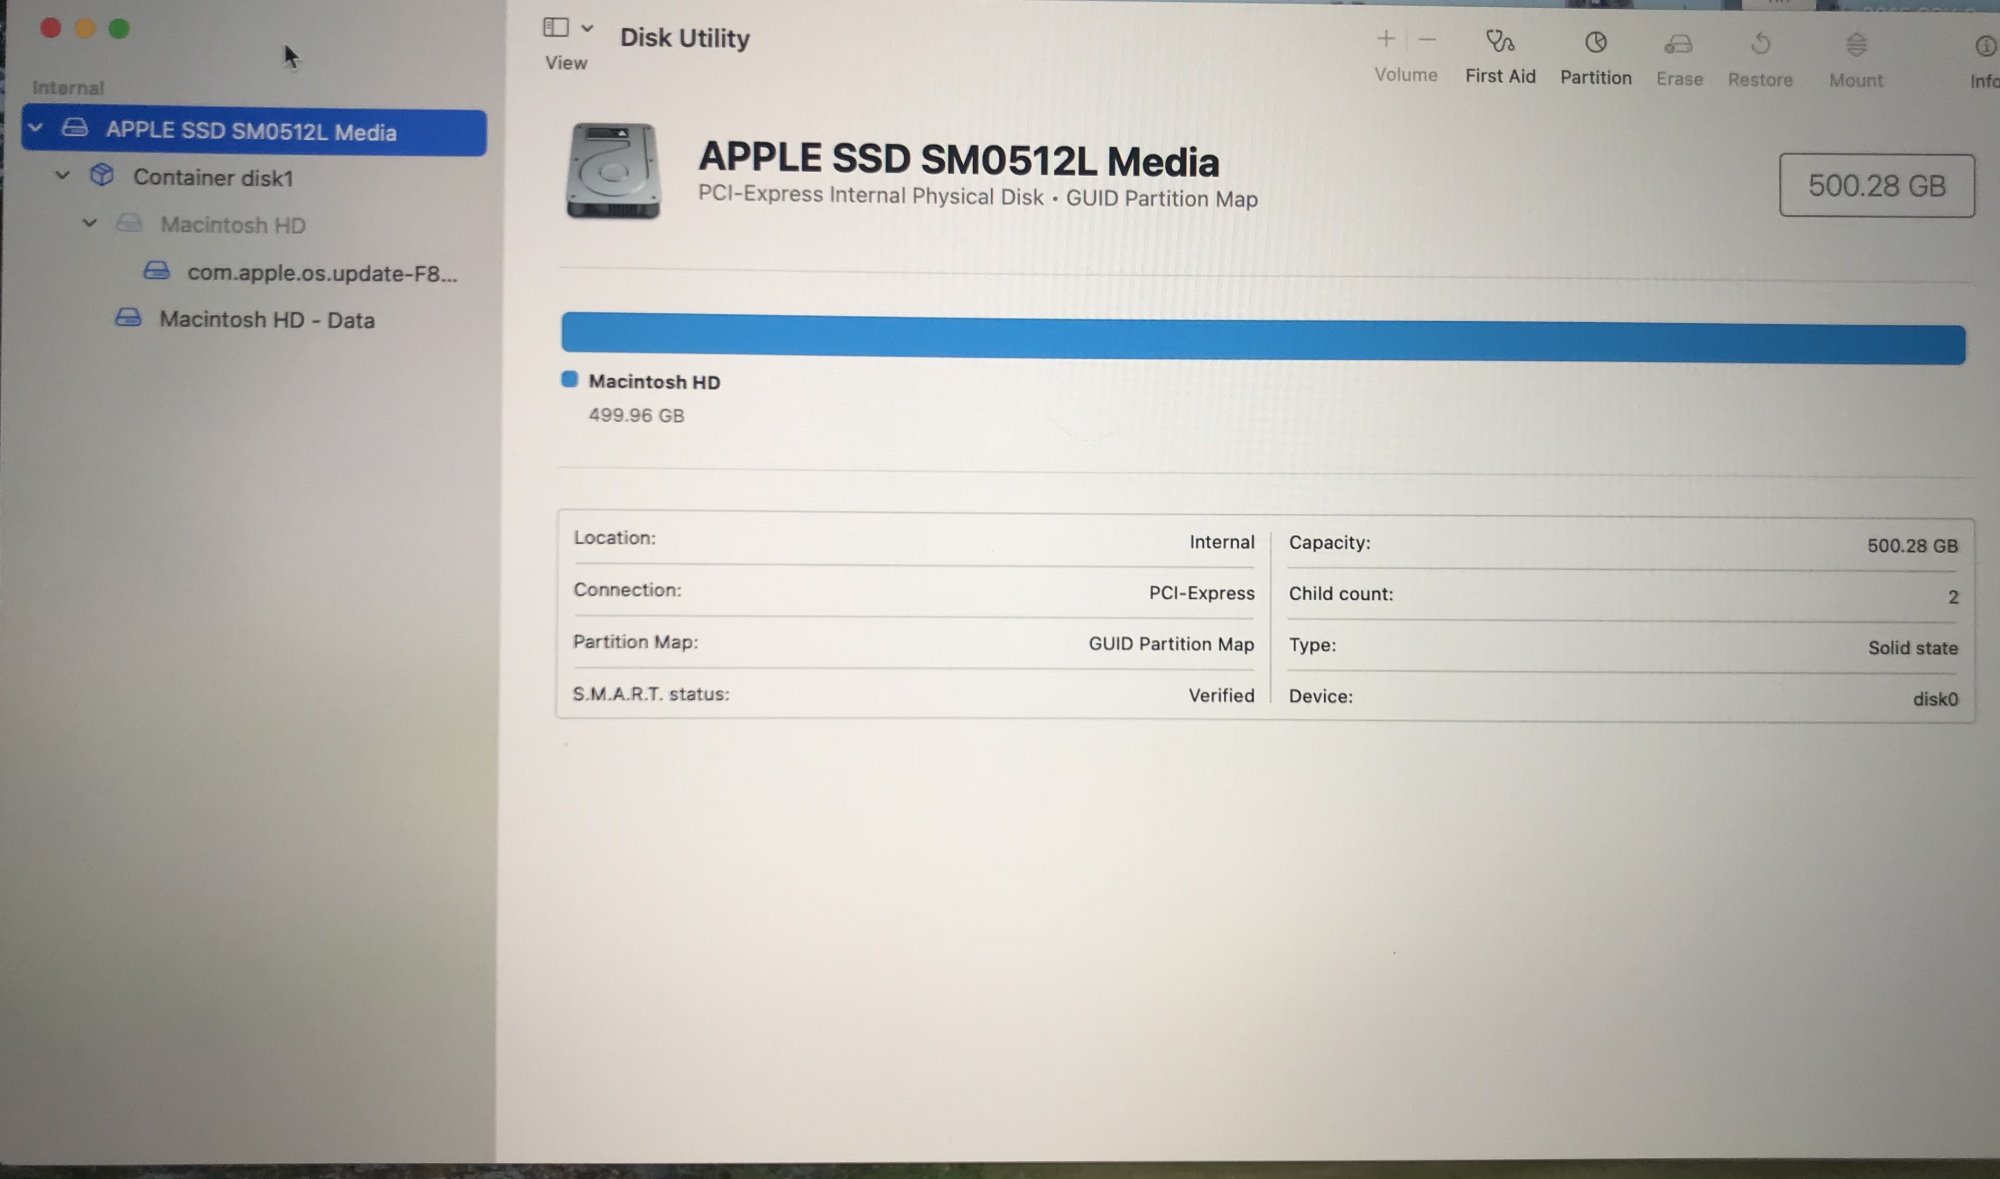
Task: Click the Macintosh HD blue legend swatch
Action: click(570, 379)
